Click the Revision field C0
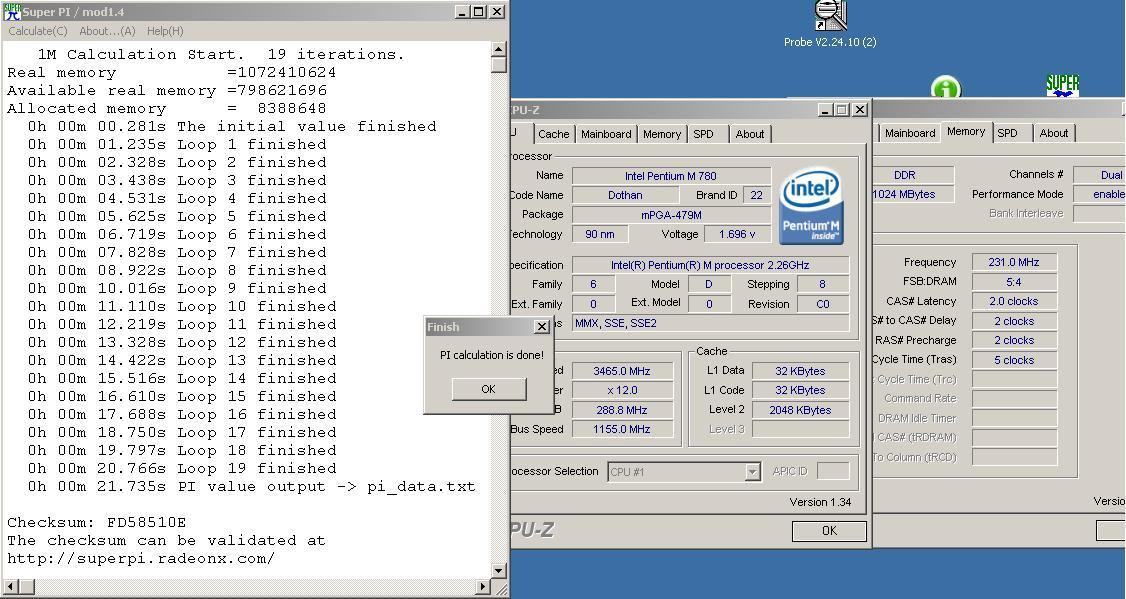This screenshot has height=599, width=1126. [x=822, y=304]
